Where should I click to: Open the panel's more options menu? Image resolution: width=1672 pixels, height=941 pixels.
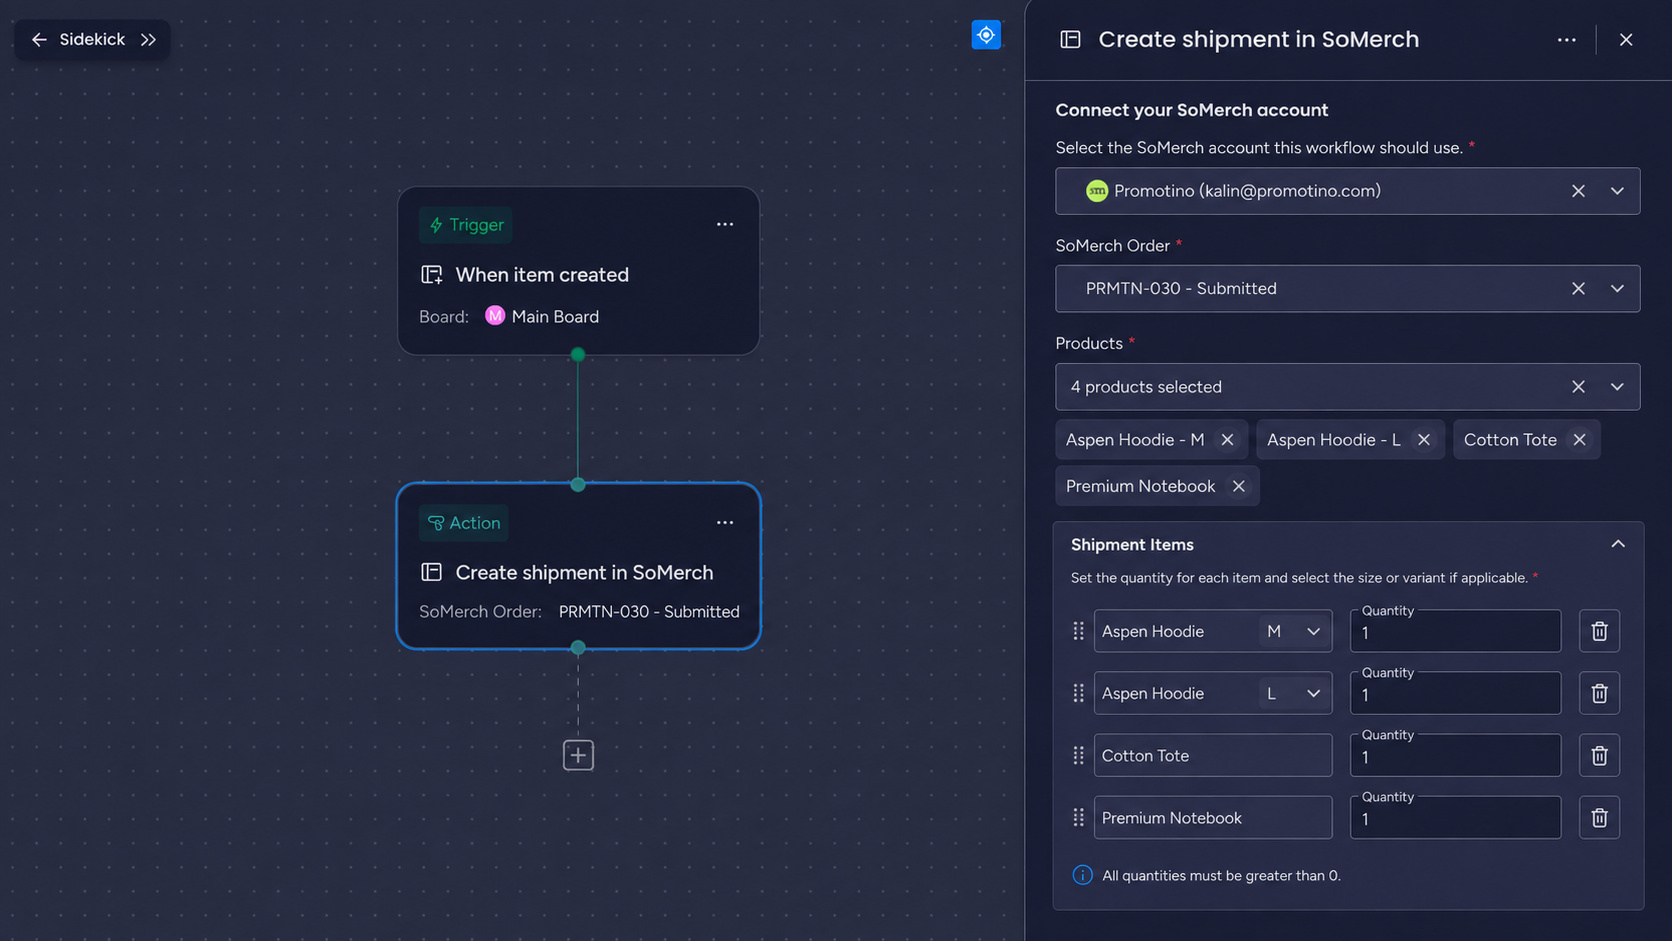tap(1567, 40)
